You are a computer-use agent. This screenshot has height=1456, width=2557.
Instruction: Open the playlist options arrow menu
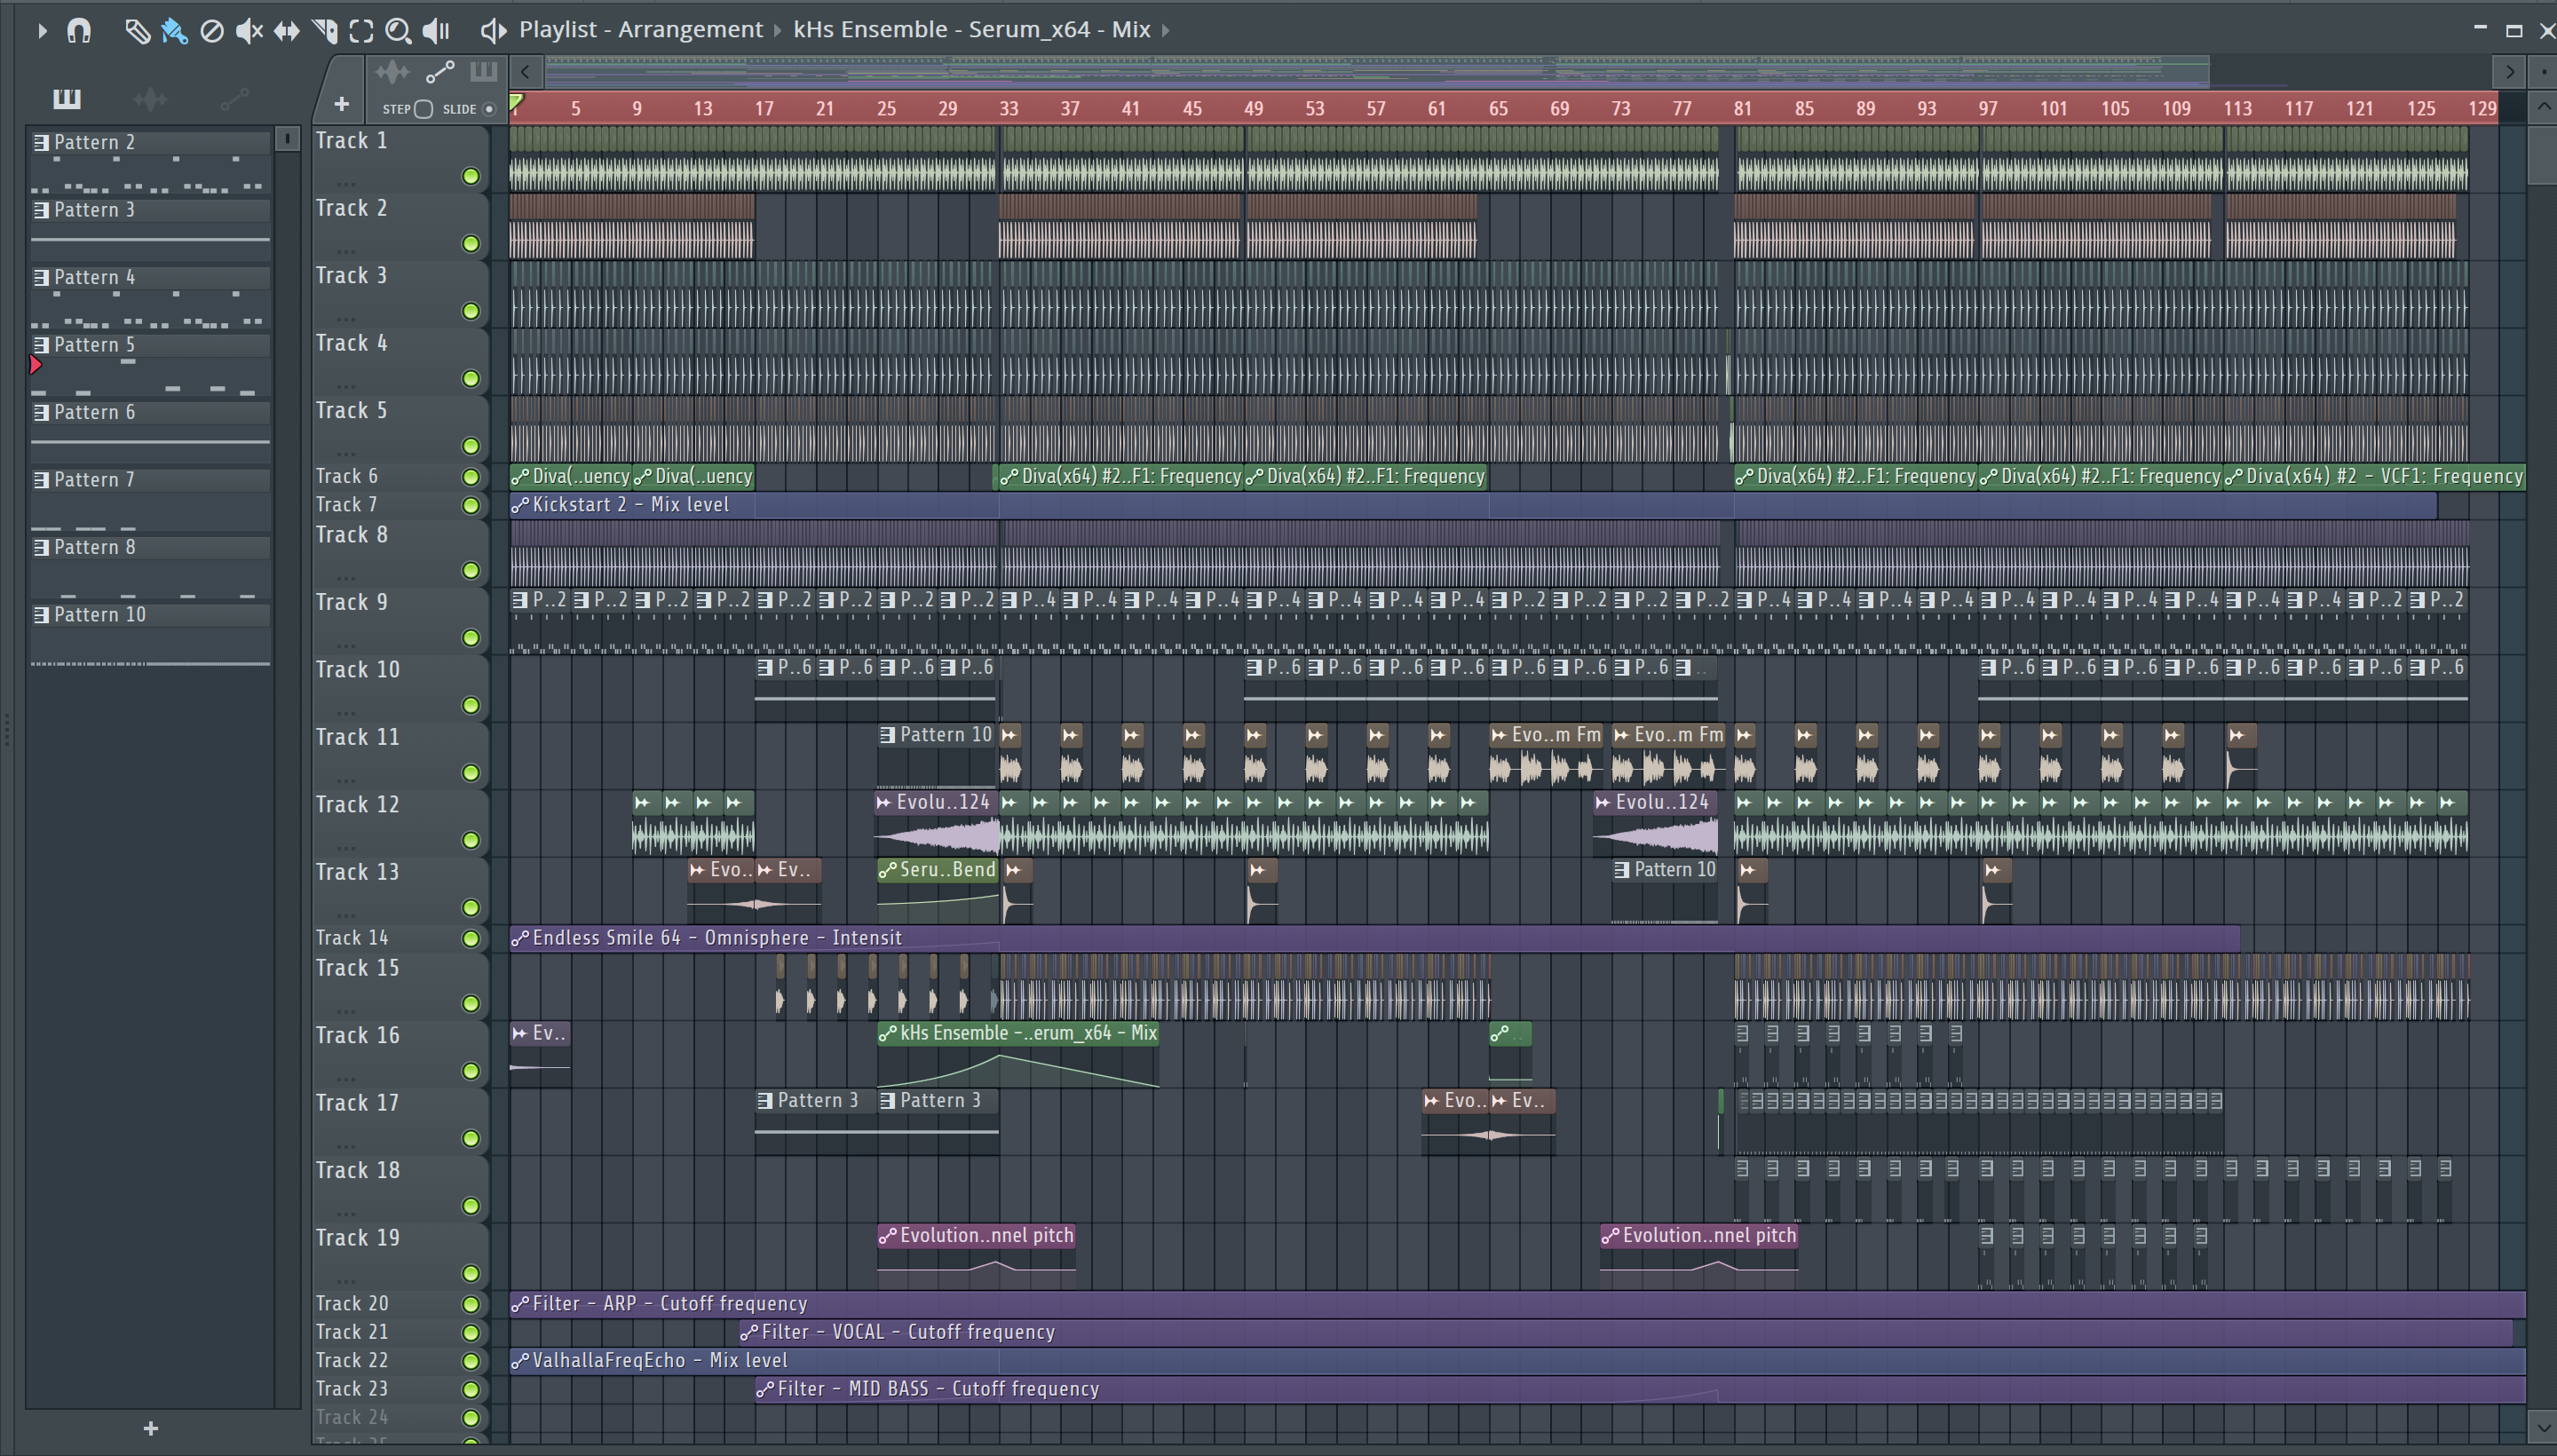[x=42, y=31]
